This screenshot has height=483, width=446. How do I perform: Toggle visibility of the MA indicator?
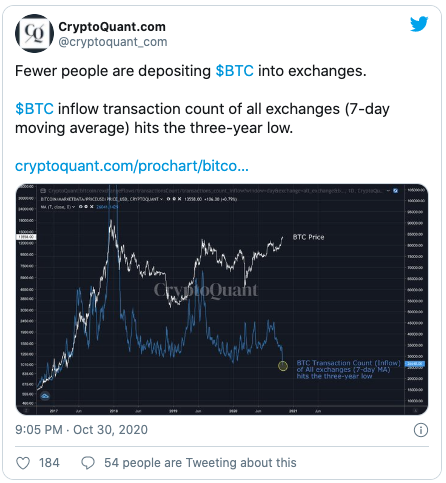80,207
